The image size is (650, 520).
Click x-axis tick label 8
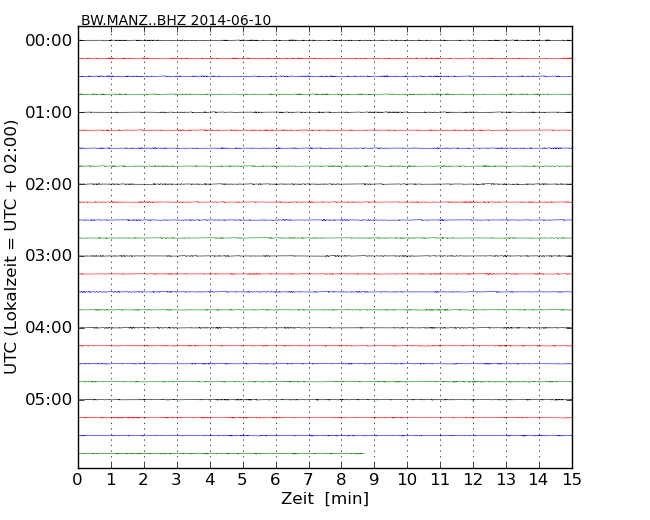coord(341,479)
